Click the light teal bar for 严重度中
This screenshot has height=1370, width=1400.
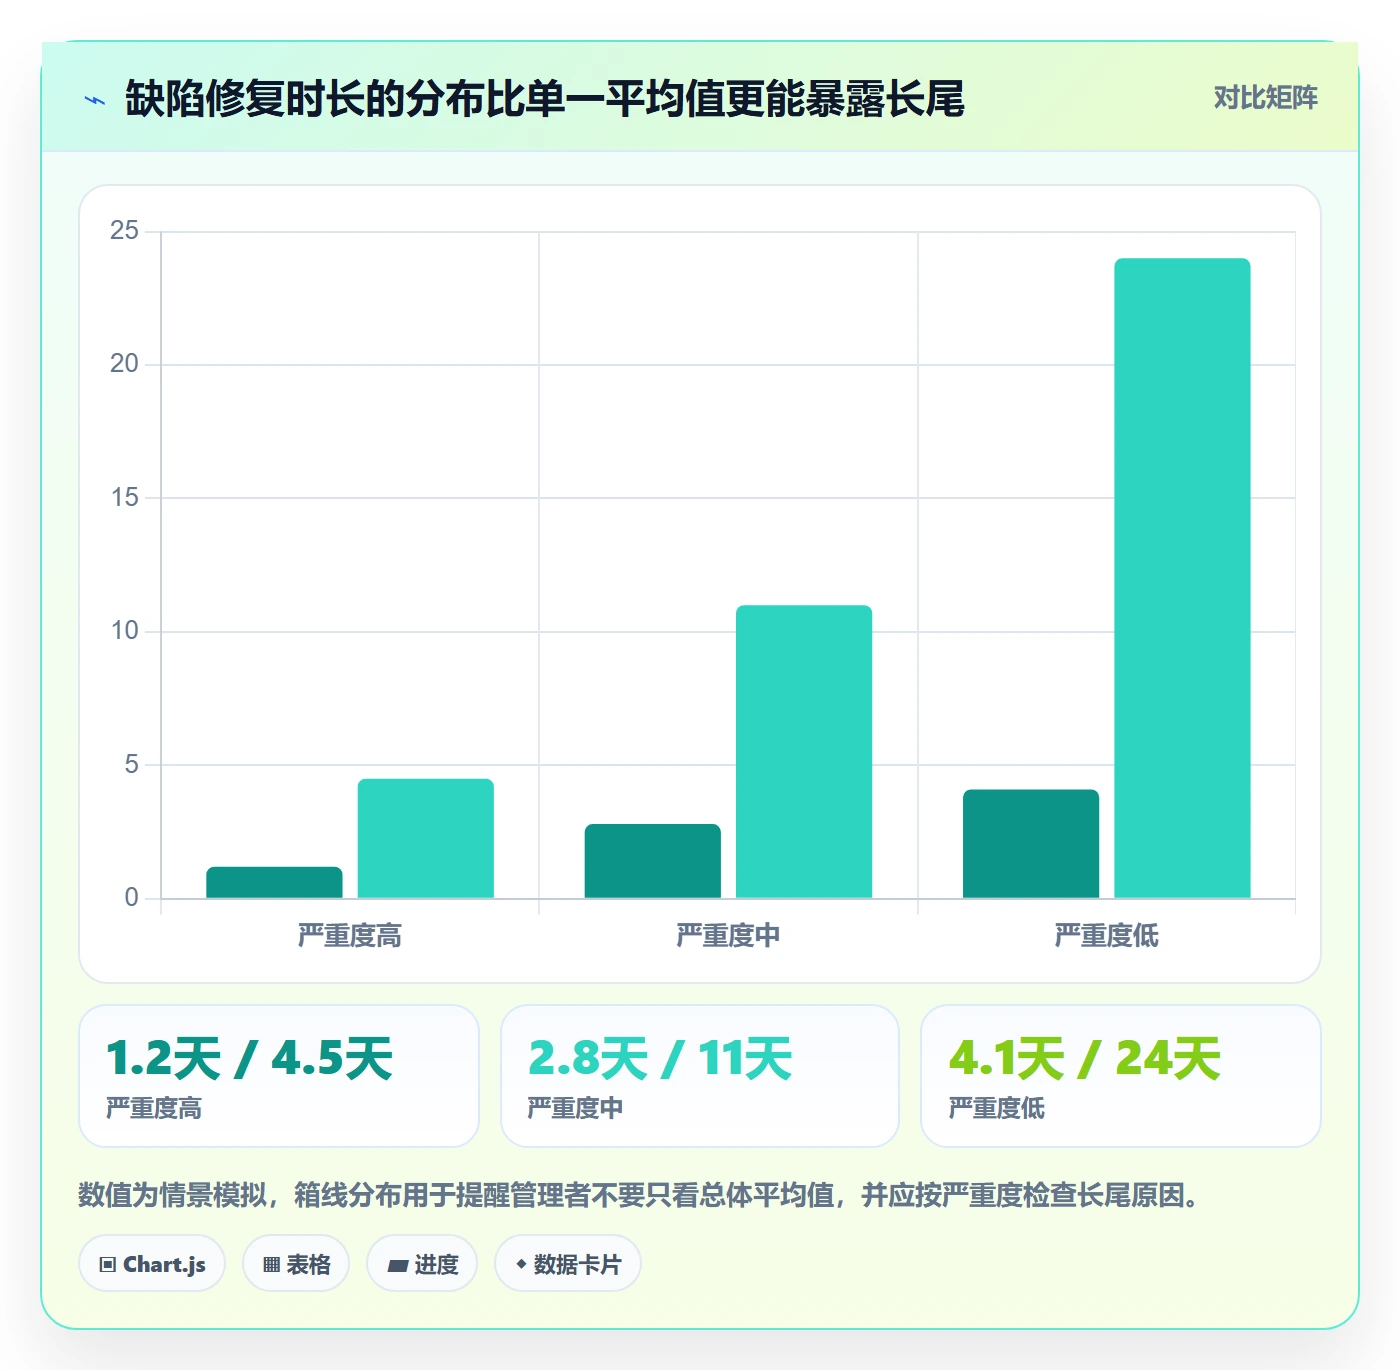(x=804, y=751)
